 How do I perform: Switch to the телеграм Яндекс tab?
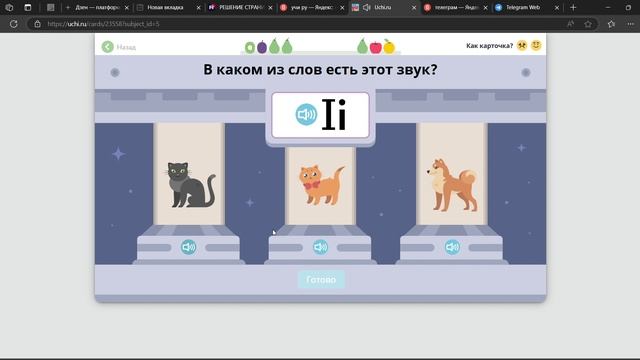[x=456, y=7]
